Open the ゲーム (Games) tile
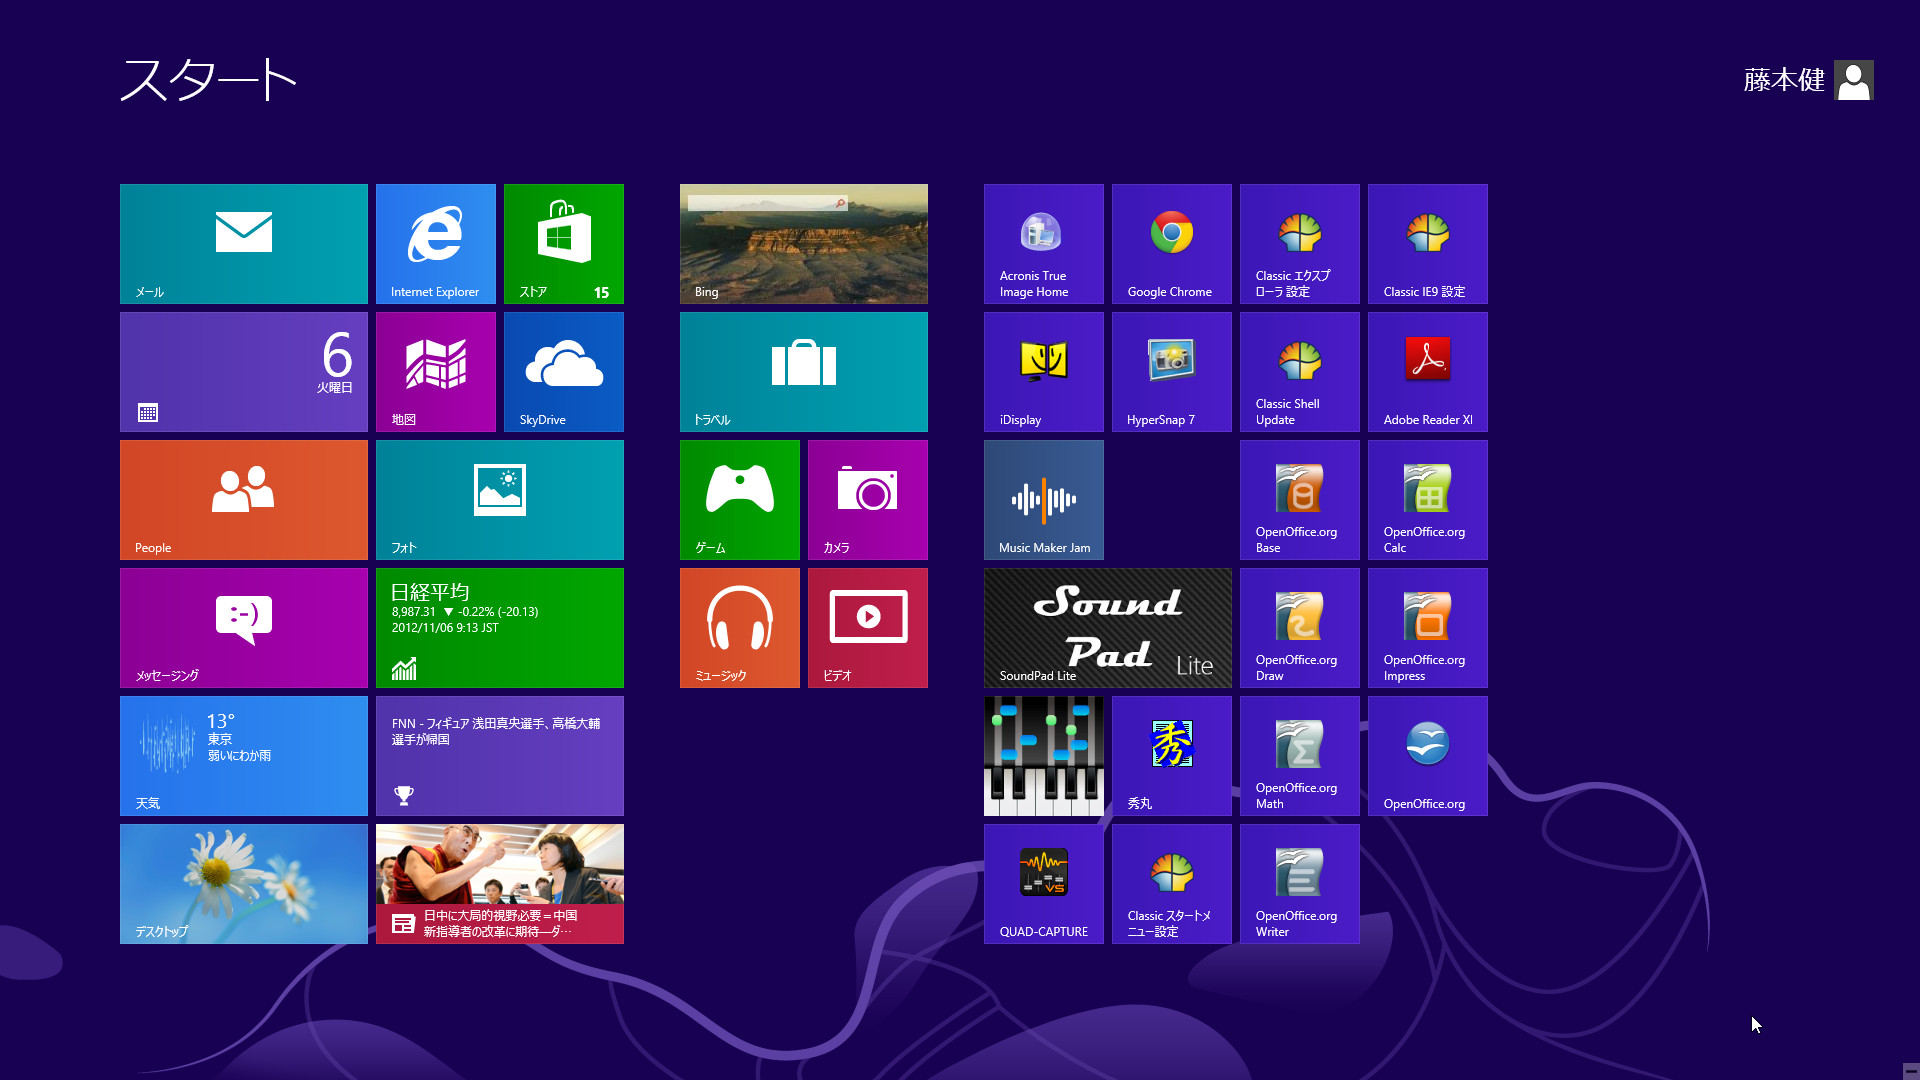Screen dimensions: 1920x1080 click(740, 500)
